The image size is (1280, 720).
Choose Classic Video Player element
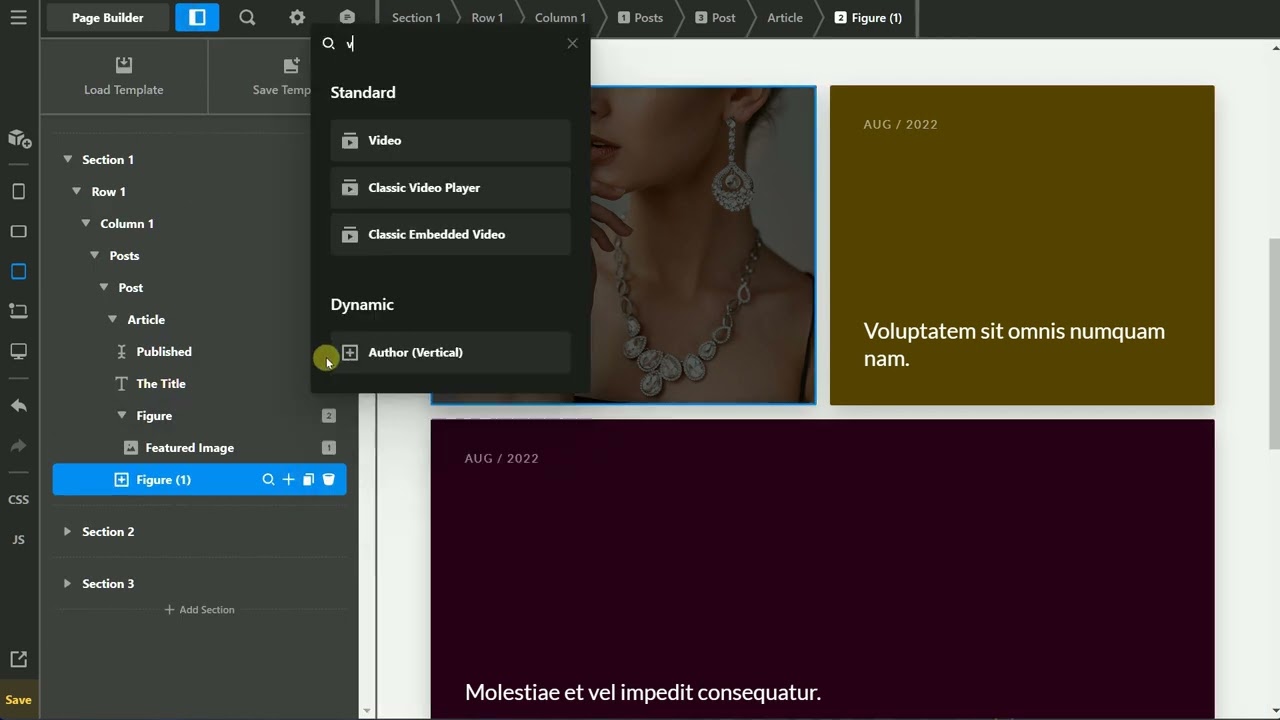(451, 188)
